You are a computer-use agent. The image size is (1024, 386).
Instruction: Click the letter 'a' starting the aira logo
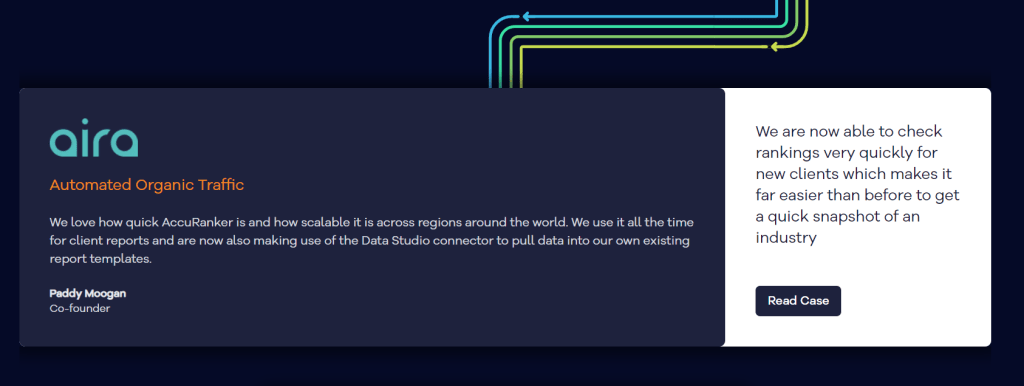click(61, 142)
